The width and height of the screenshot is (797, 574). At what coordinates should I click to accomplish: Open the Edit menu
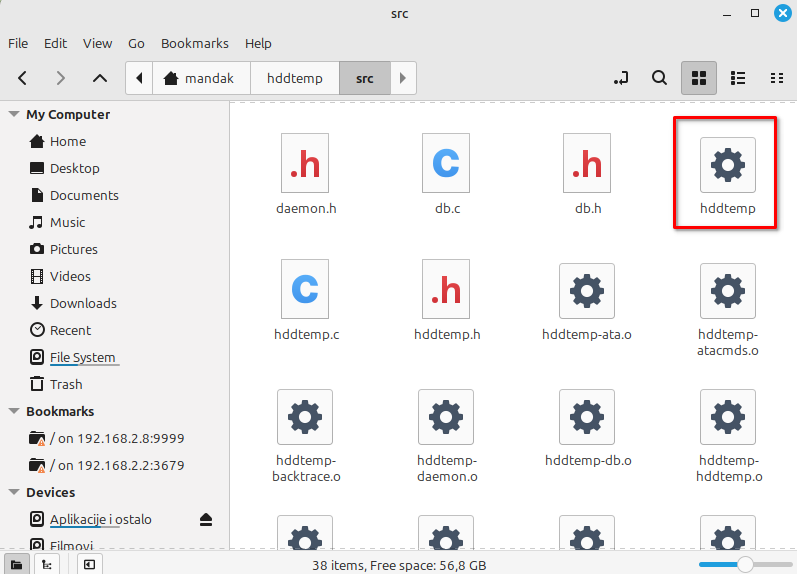(55, 44)
